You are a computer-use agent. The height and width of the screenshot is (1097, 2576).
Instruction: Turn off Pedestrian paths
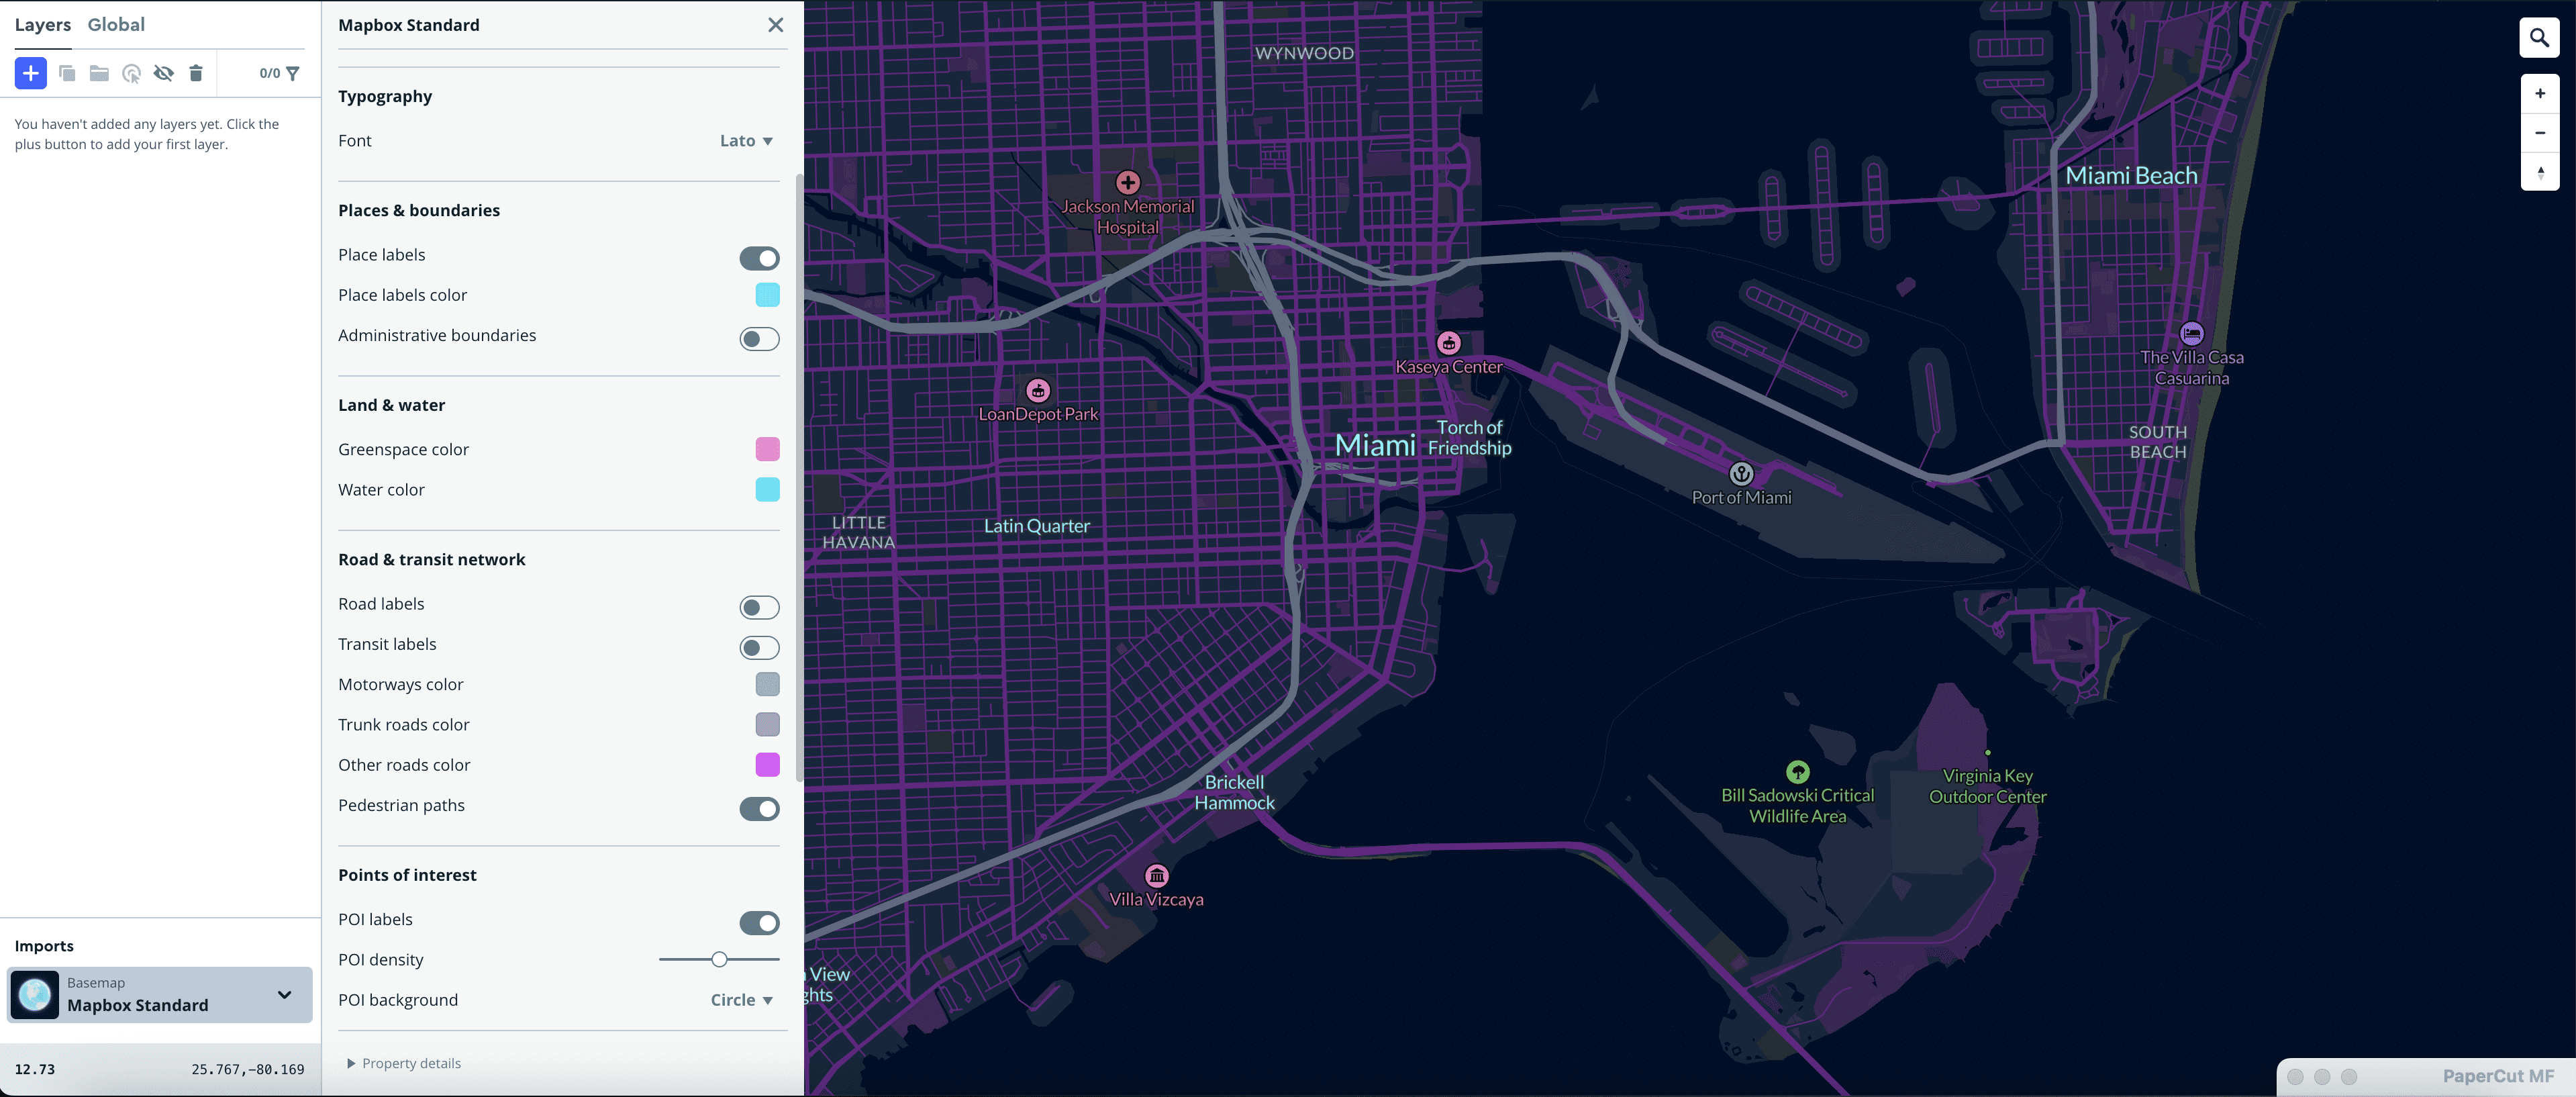[x=761, y=810]
